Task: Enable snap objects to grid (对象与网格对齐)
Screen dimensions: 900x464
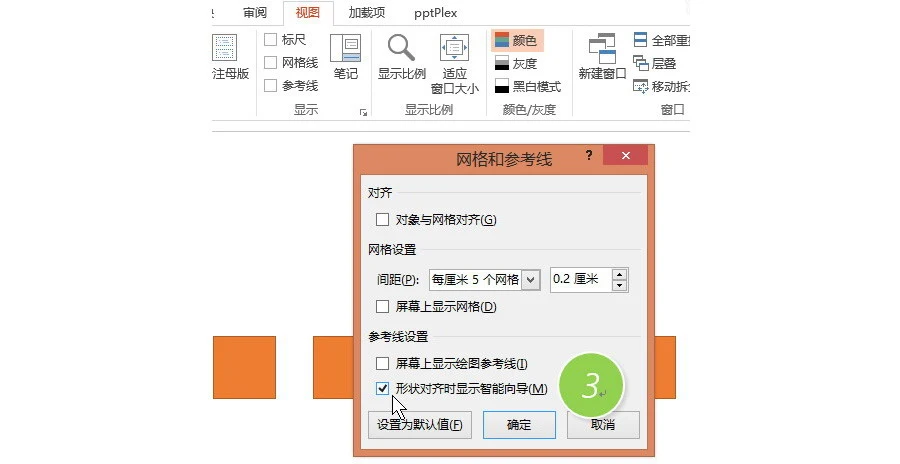Action: pos(382,220)
